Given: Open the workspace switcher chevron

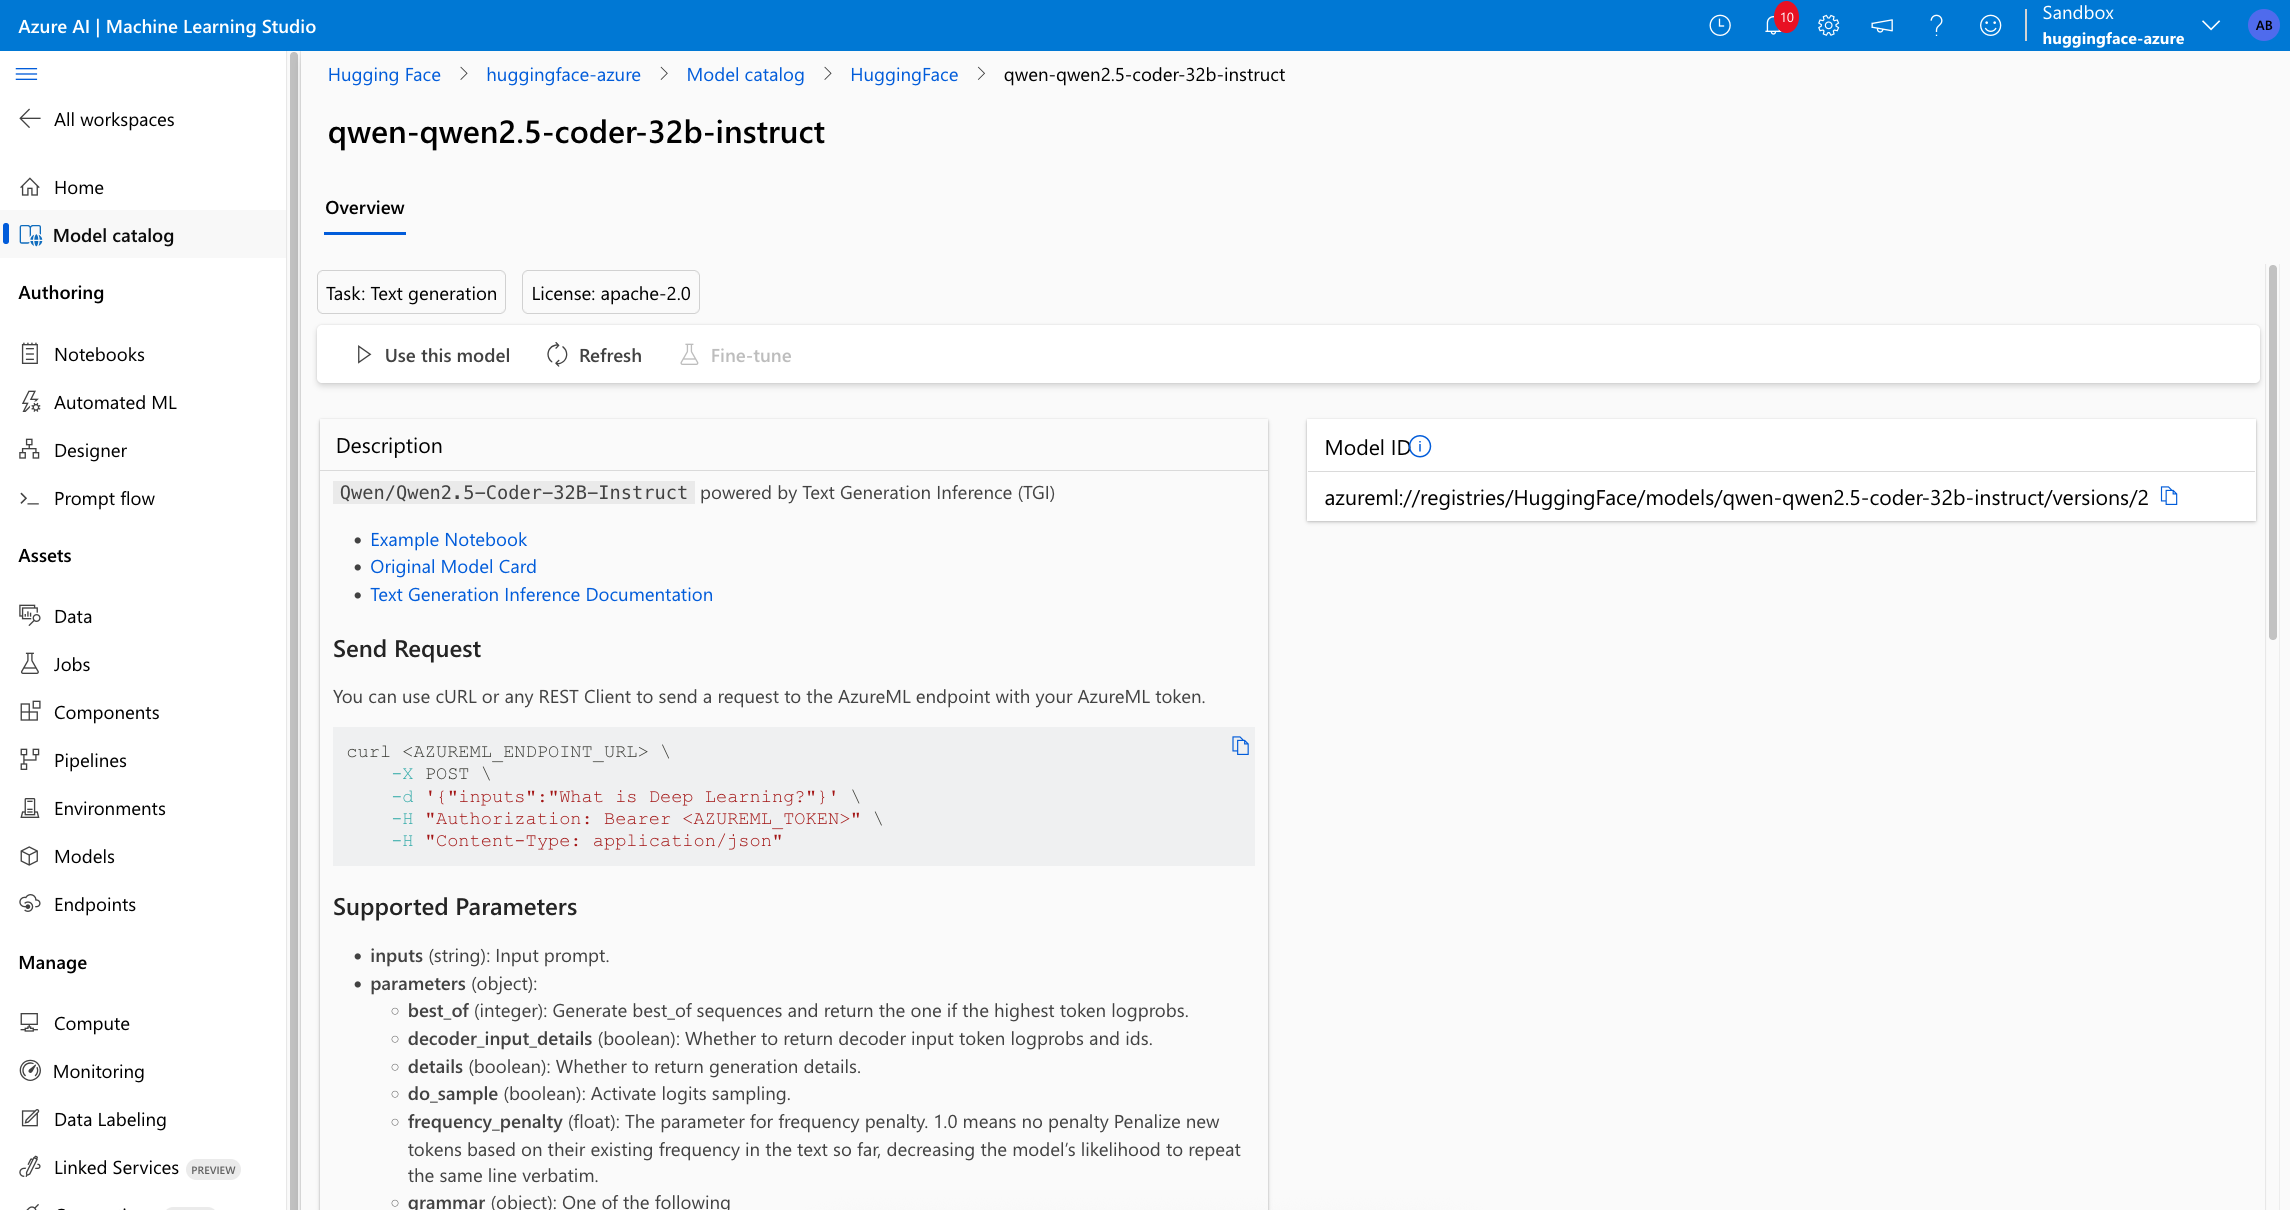Looking at the screenshot, I should pos(2211,25).
